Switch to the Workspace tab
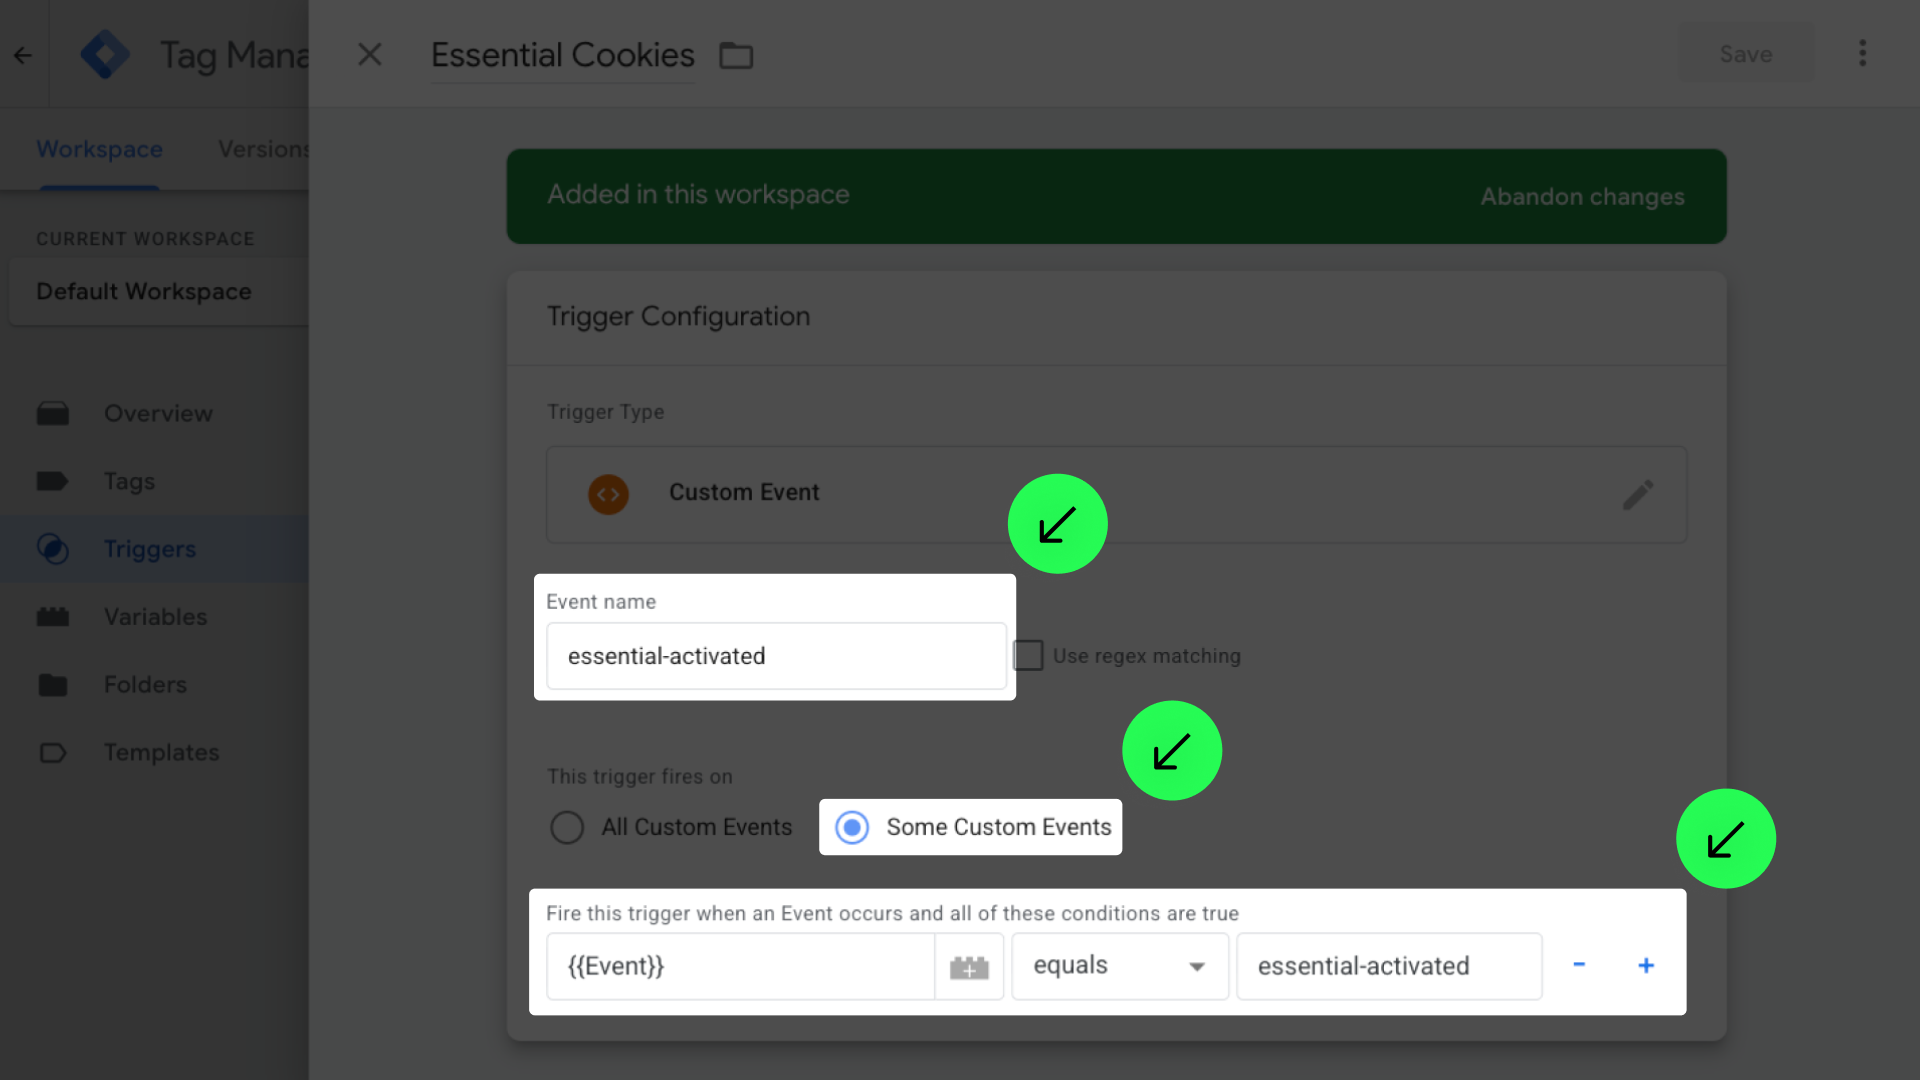 pos(99,149)
